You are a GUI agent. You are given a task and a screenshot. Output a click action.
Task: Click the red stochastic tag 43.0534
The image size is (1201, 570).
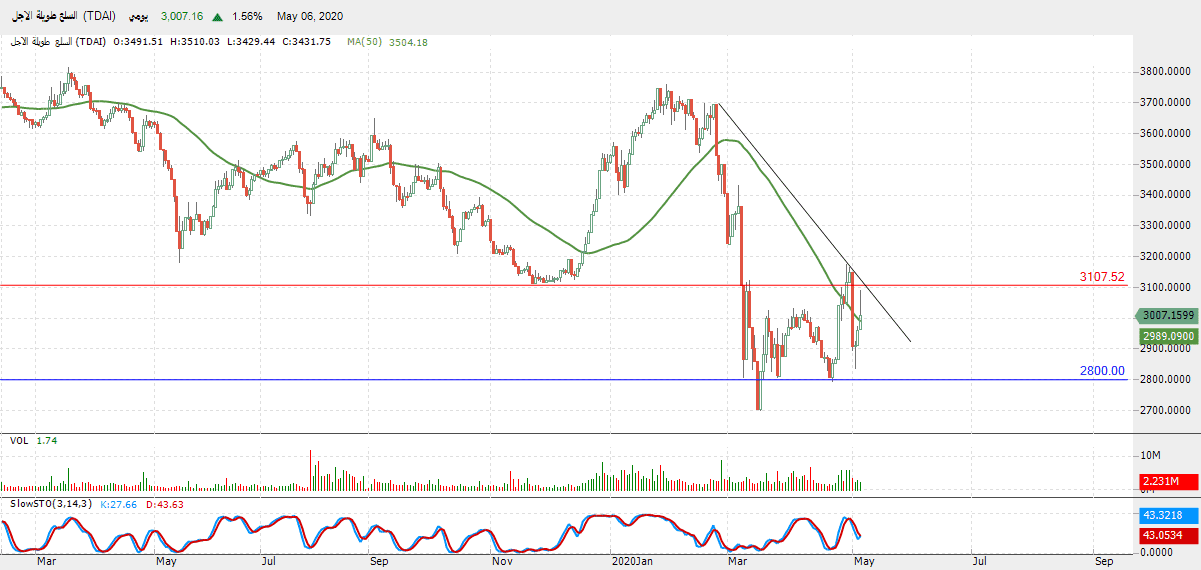point(1168,535)
